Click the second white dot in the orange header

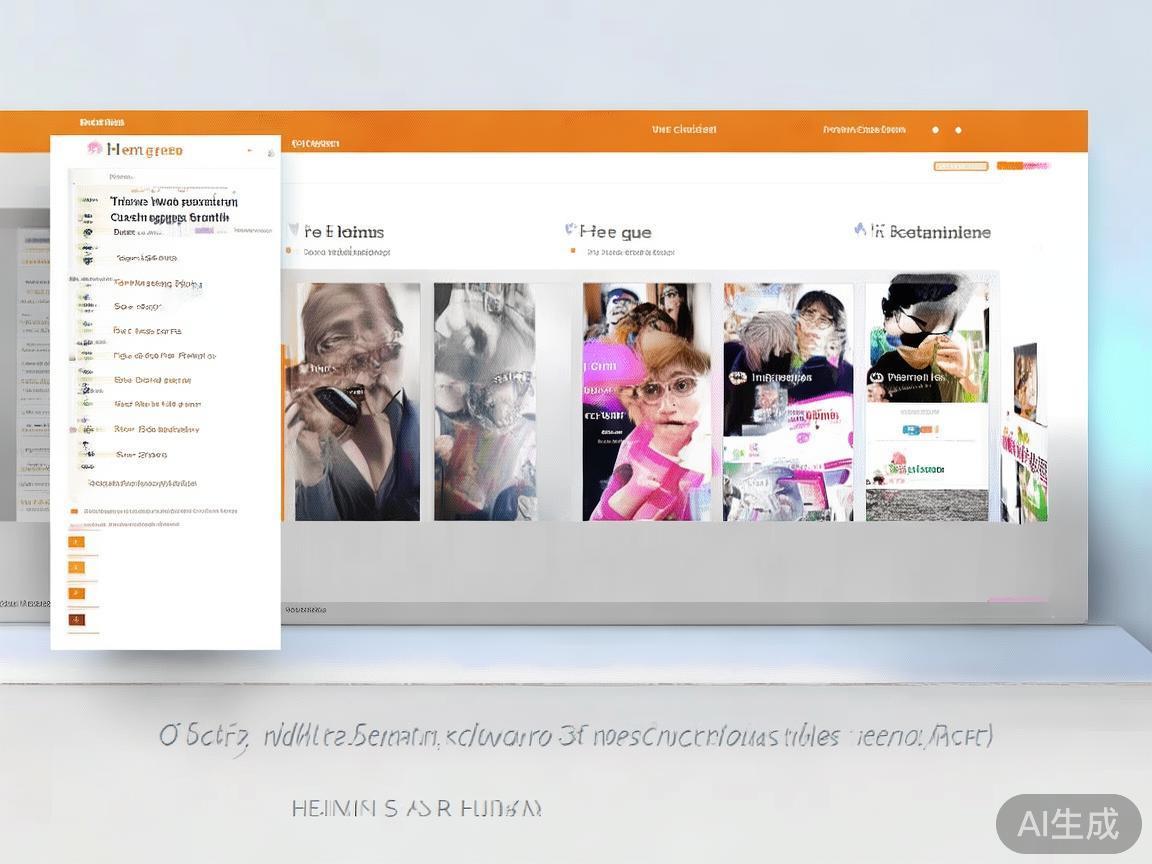pos(958,130)
